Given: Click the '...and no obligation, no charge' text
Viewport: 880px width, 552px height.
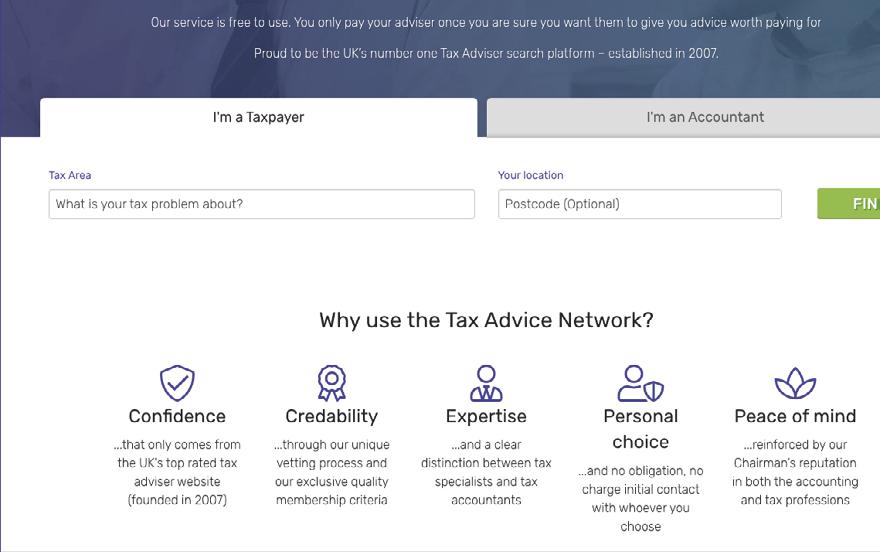Looking at the screenshot, I should [640, 499].
